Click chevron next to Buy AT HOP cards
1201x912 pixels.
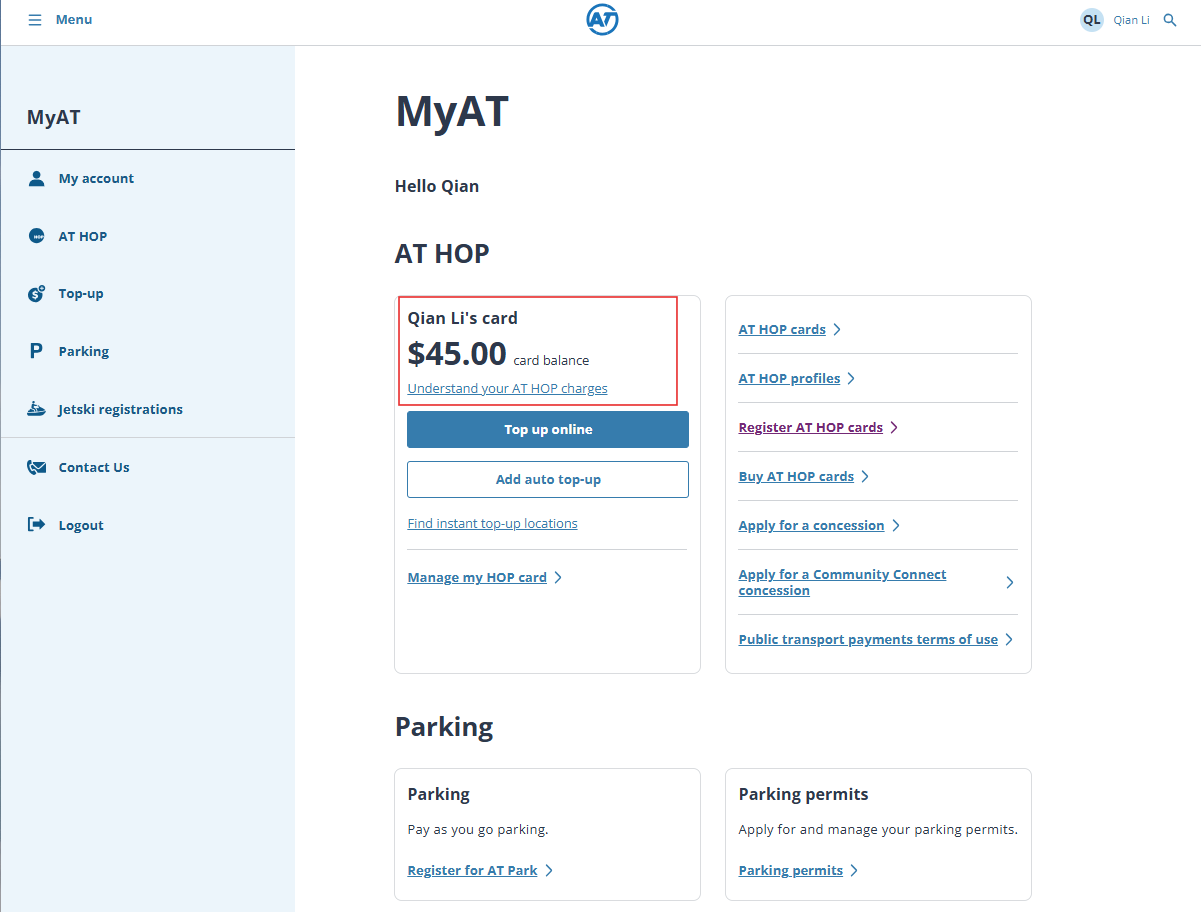(865, 476)
